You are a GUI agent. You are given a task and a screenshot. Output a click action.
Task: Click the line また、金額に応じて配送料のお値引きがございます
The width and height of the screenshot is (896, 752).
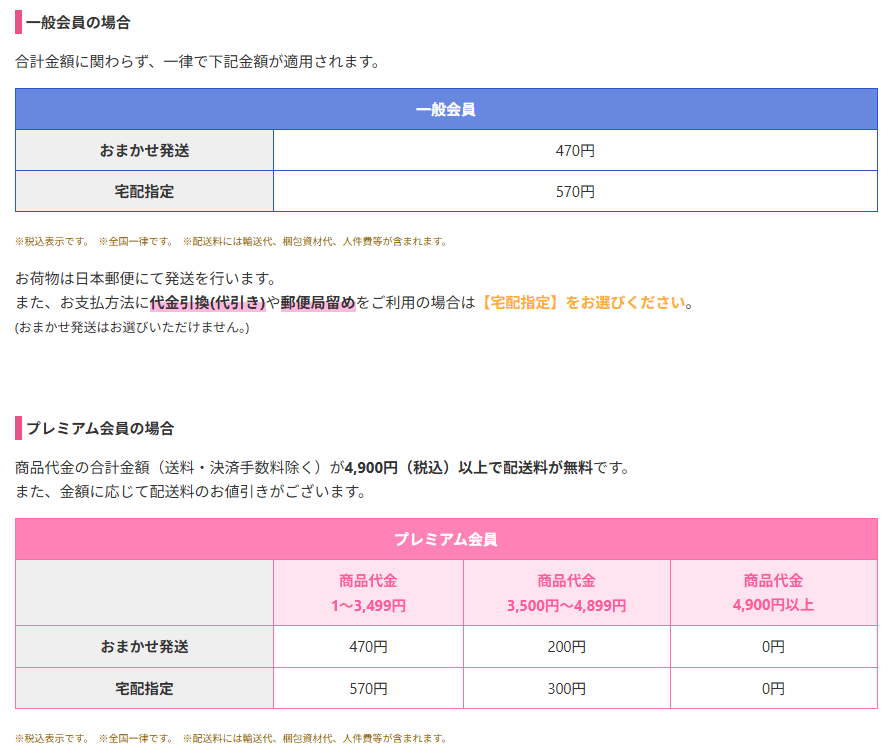pyautogui.click(x=190, y=492)
